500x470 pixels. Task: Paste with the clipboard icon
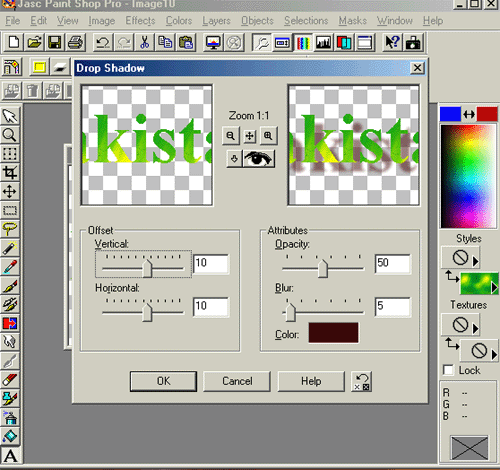click(x=186, y=42)
